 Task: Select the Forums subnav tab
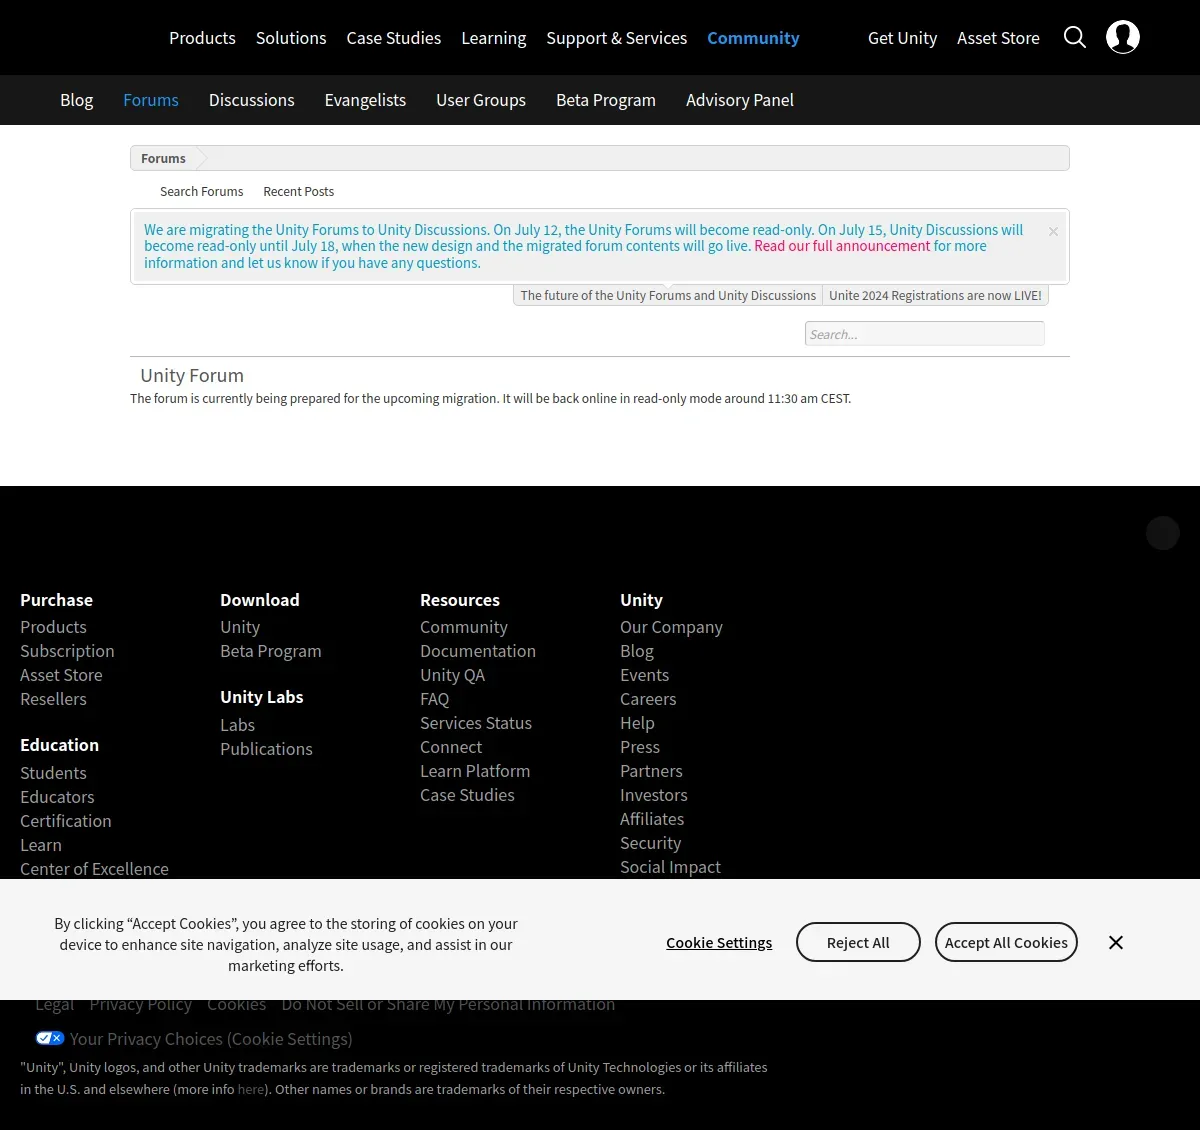pyautogui.click(x=151, y=100)
